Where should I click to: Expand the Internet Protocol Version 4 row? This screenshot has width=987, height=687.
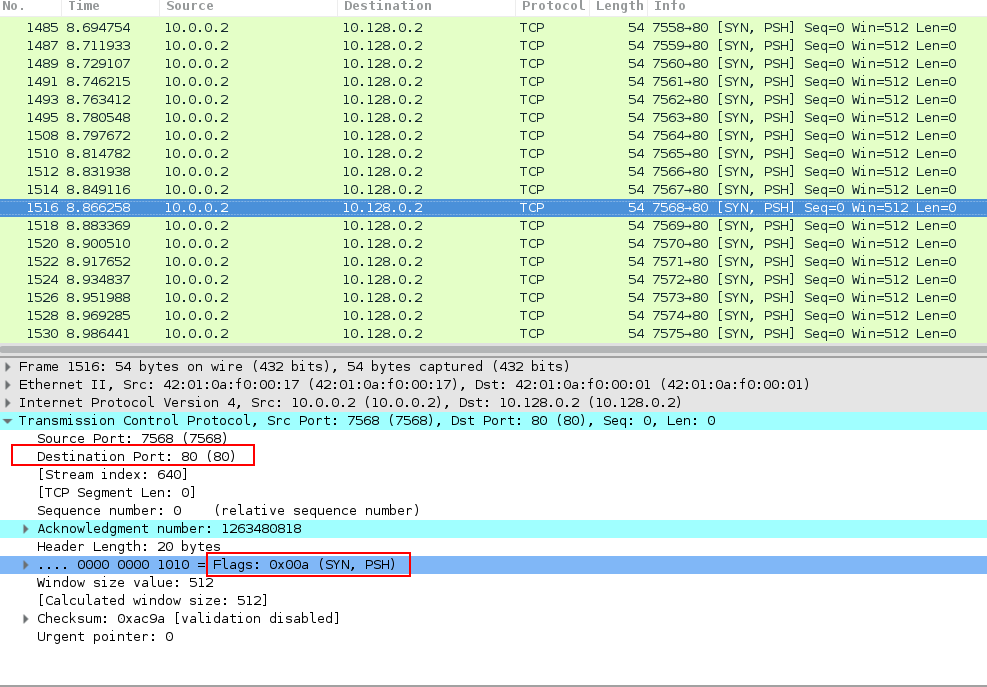click(8, 402)
